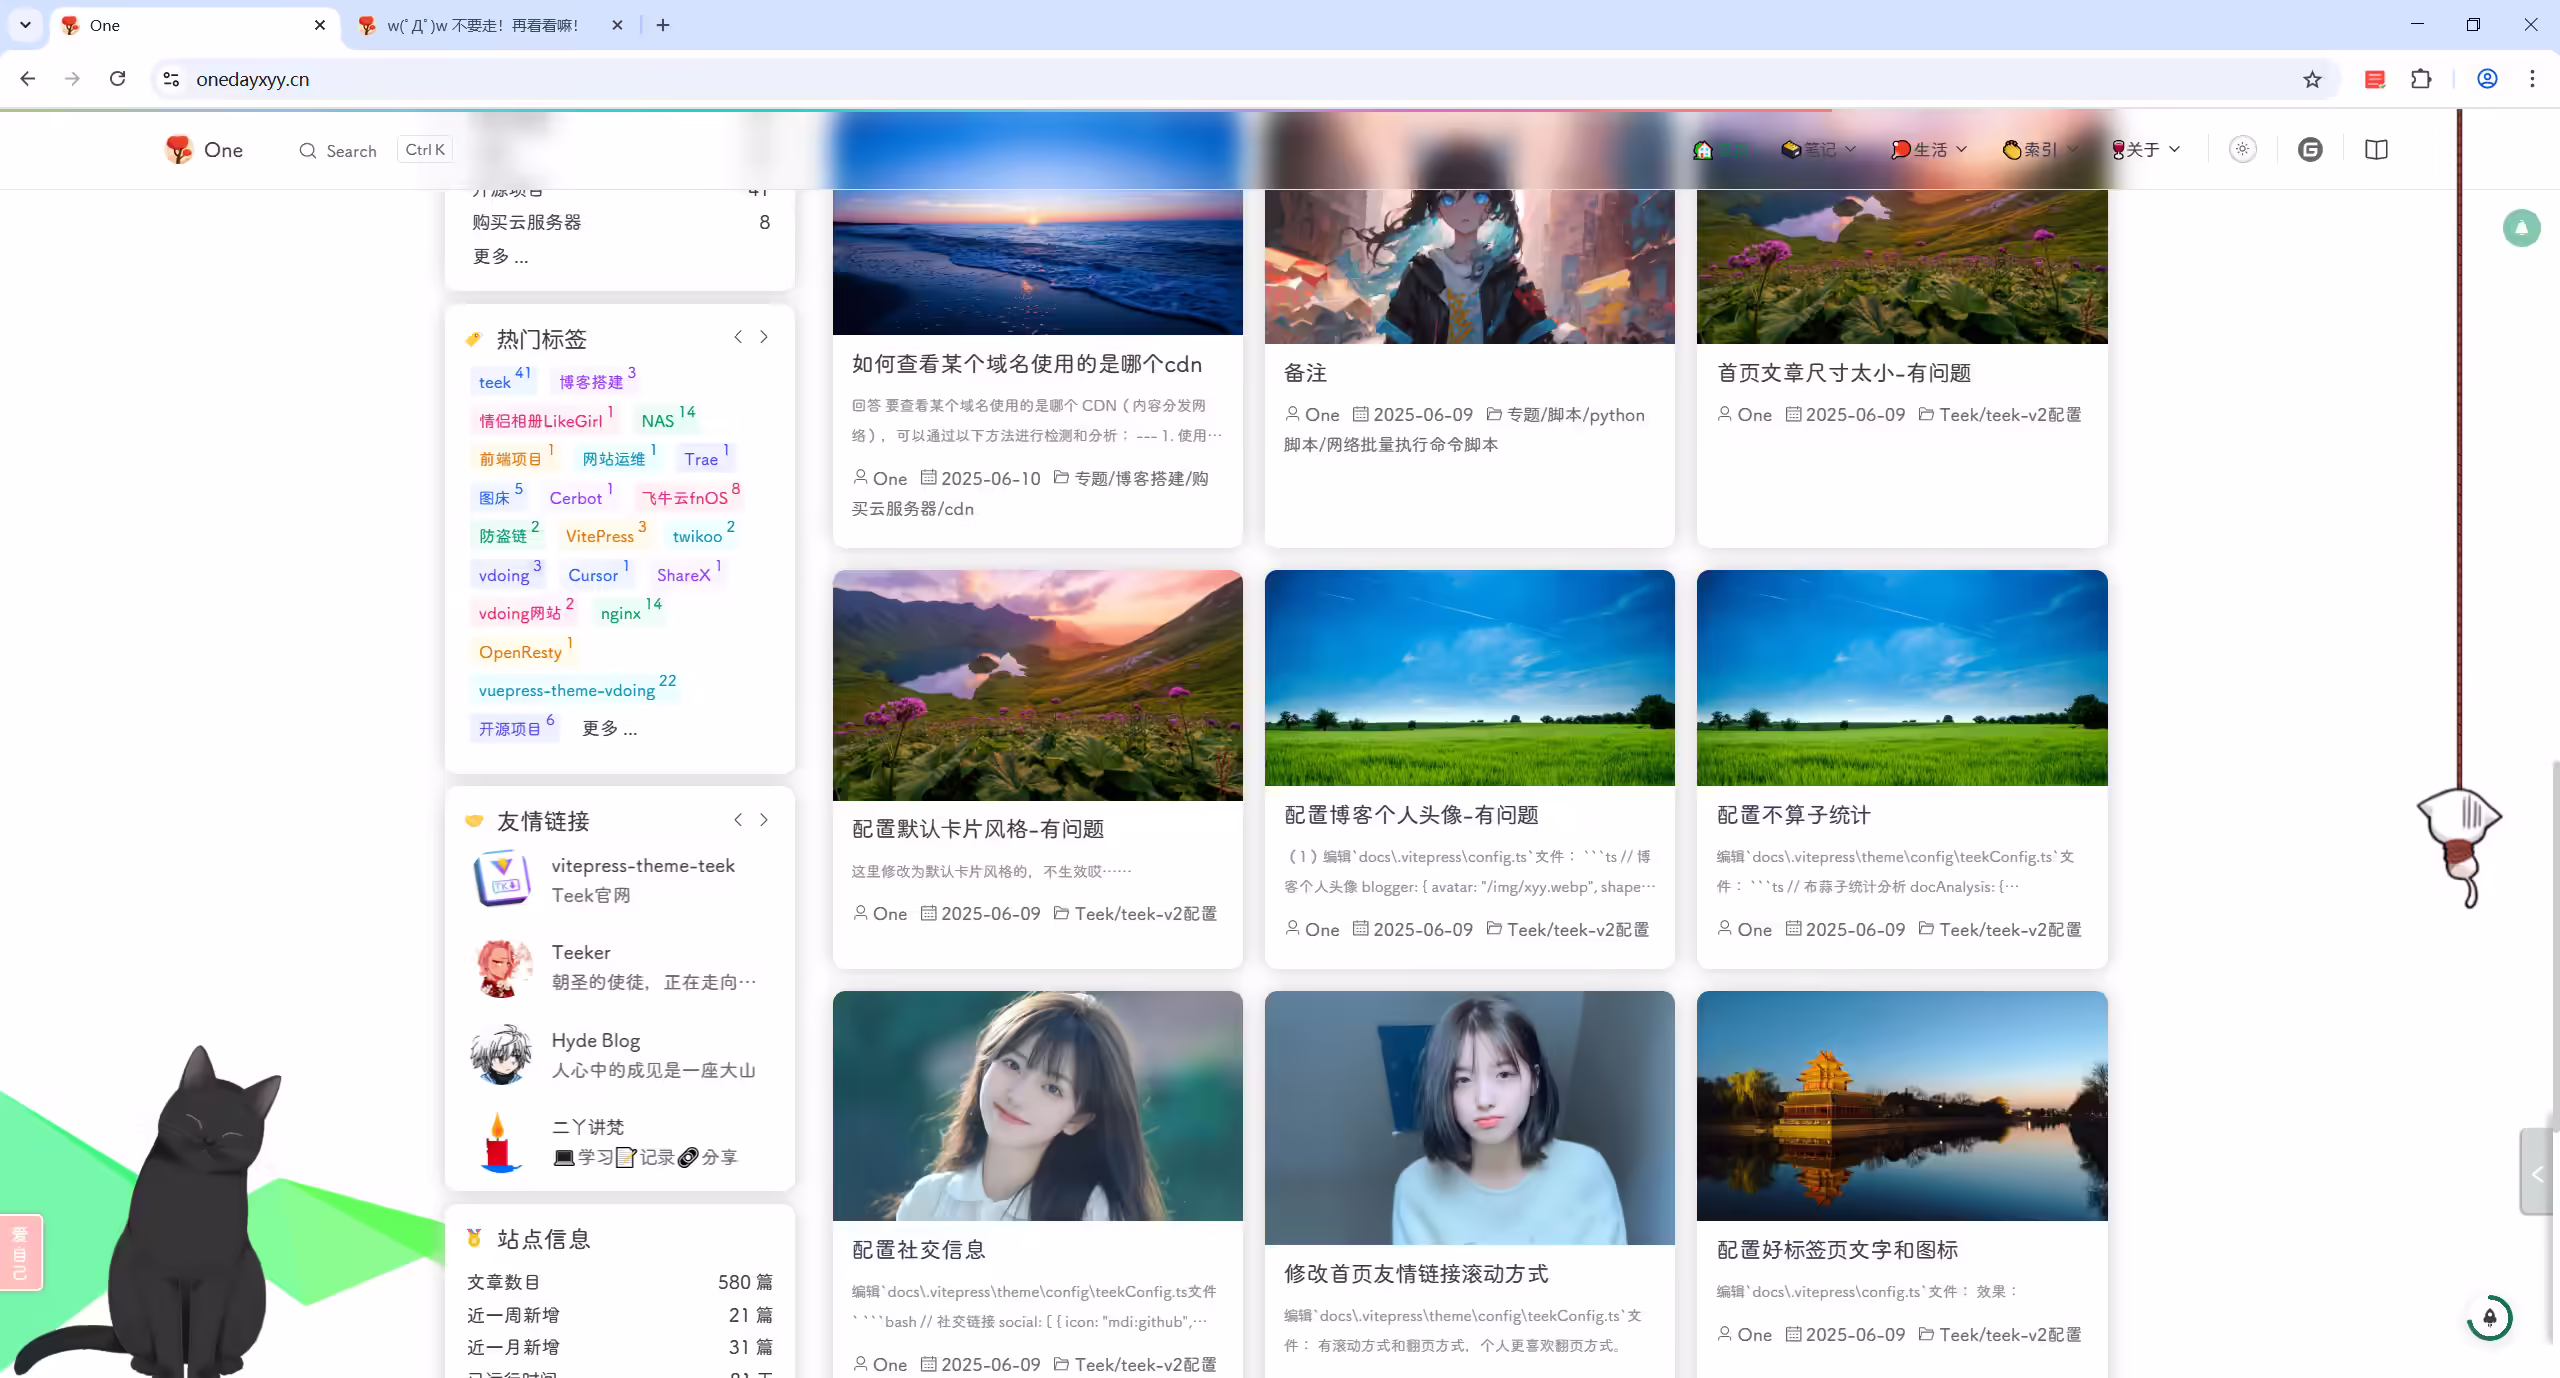Click the One site logo
Screen dimensions: 2560x1378
(x=204, y=150)
